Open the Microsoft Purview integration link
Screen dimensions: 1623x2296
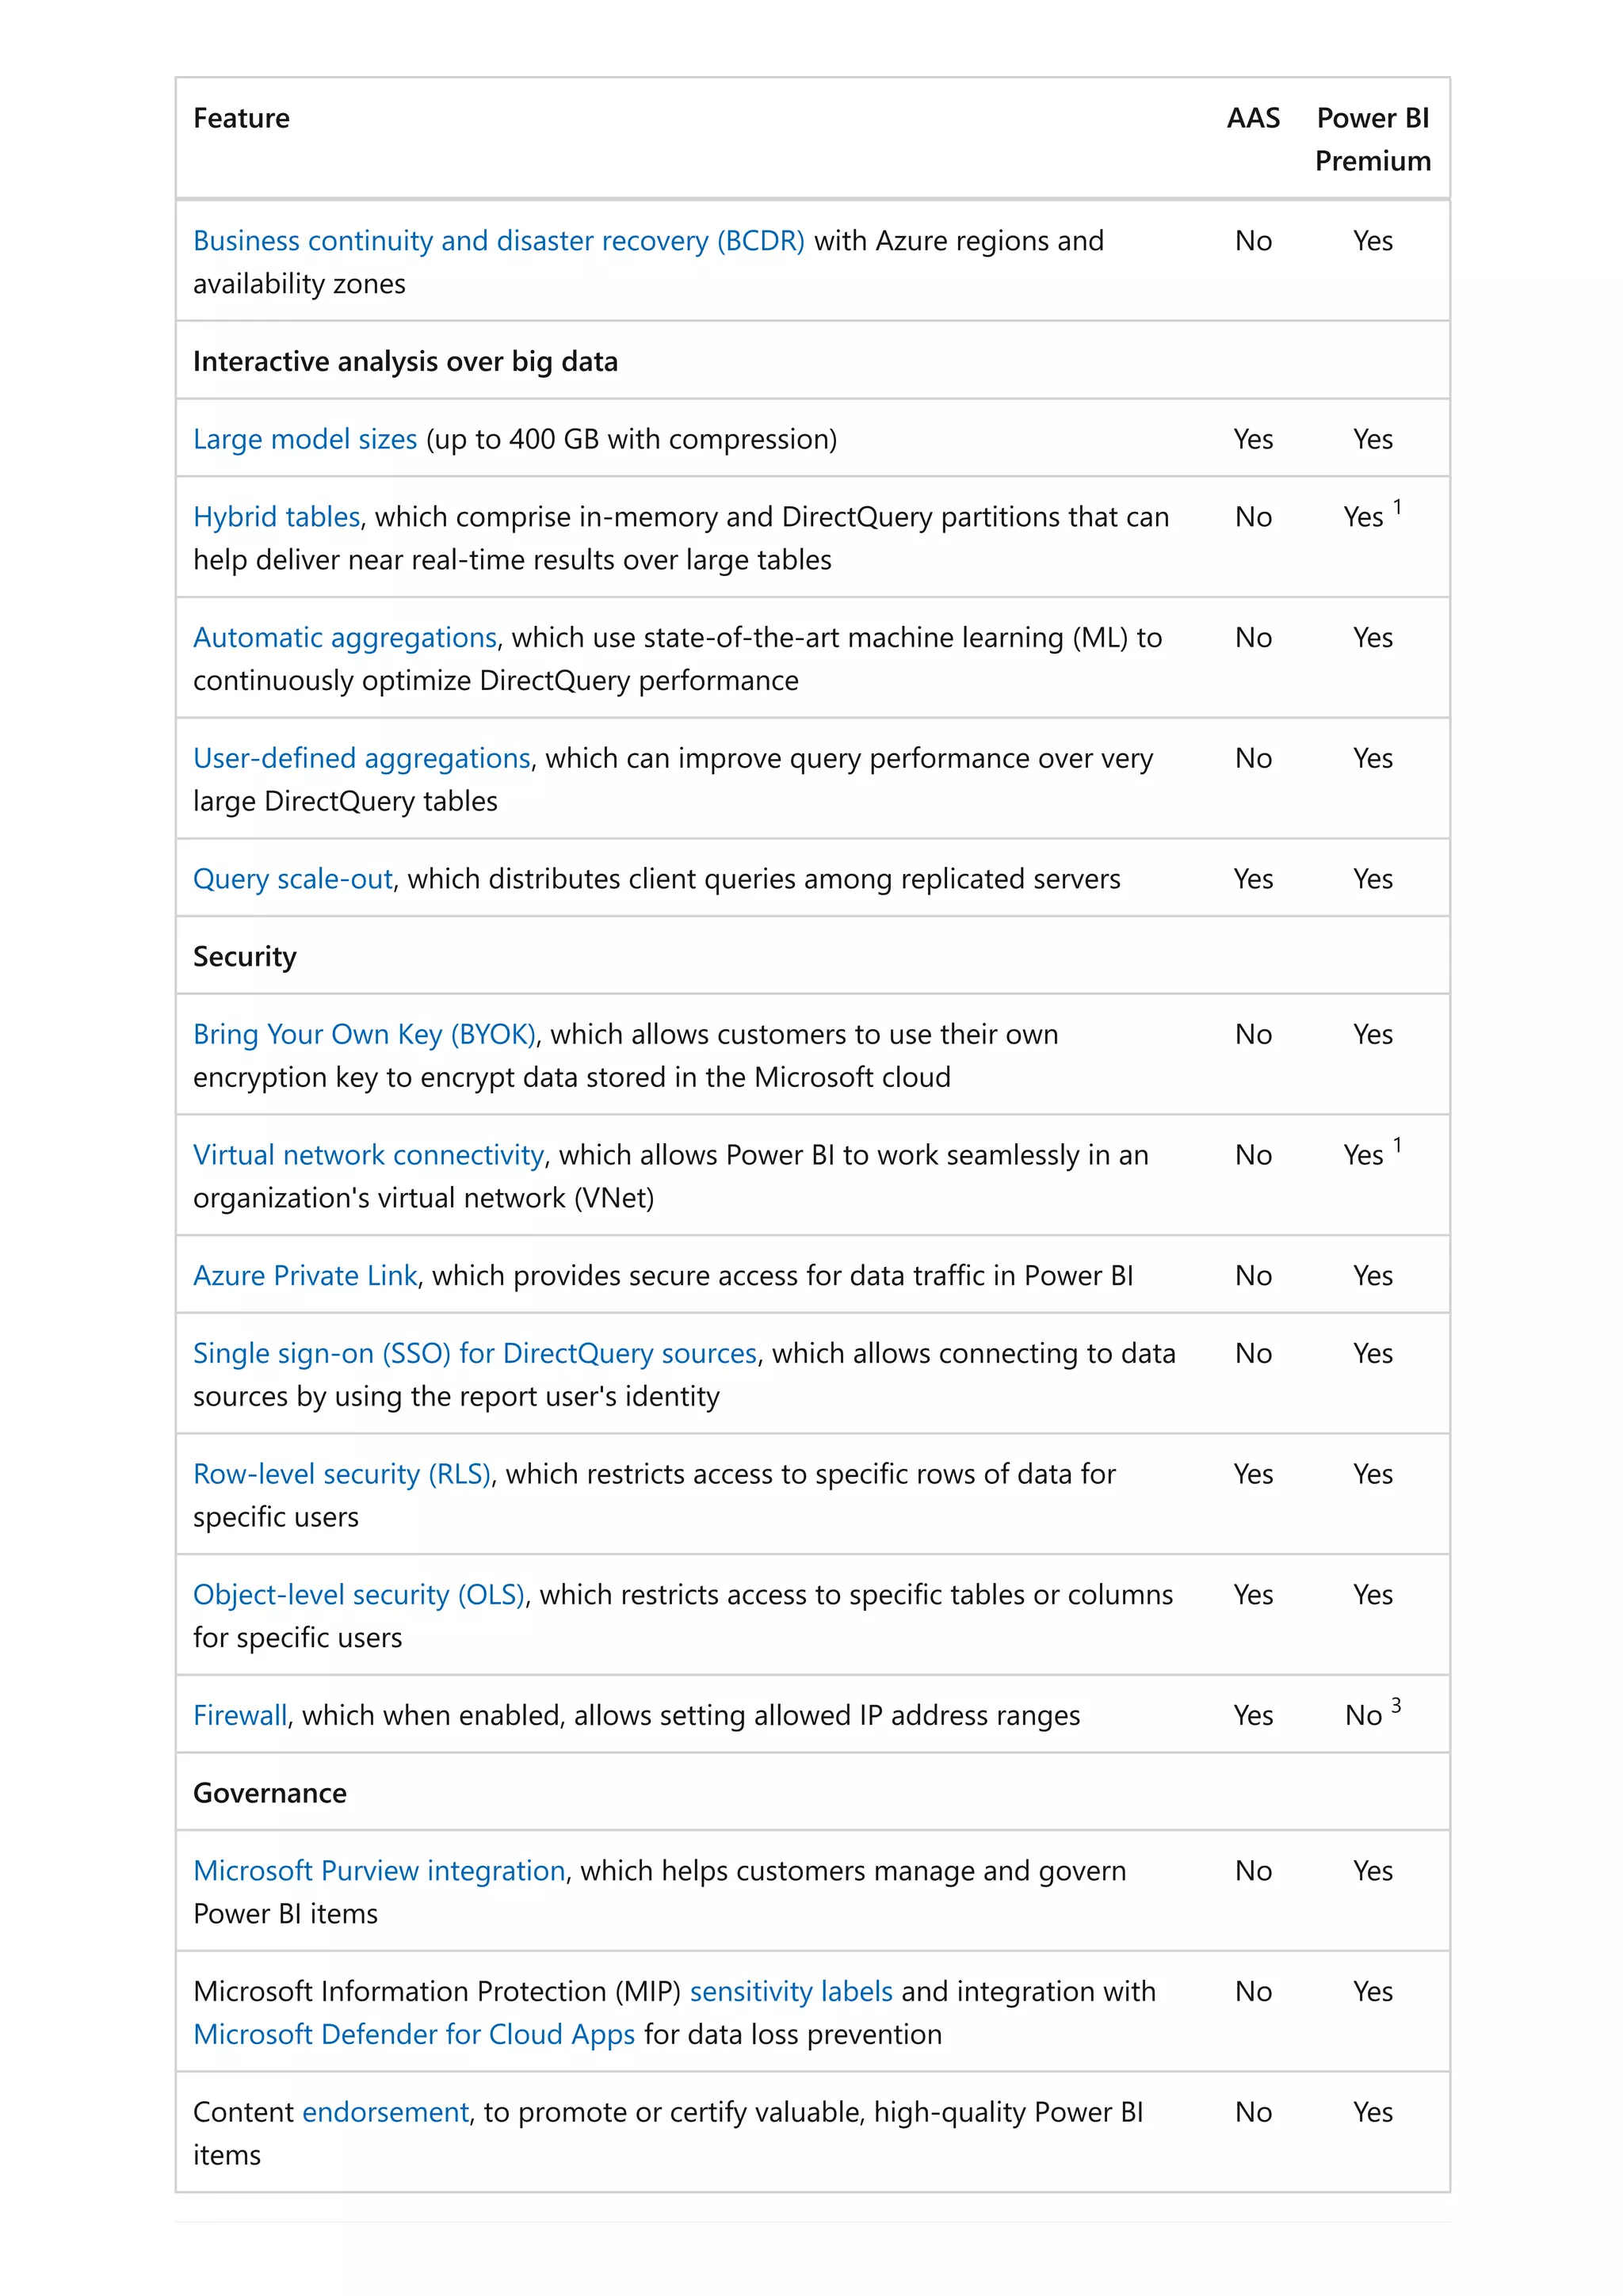click(x=379, y=1871)
